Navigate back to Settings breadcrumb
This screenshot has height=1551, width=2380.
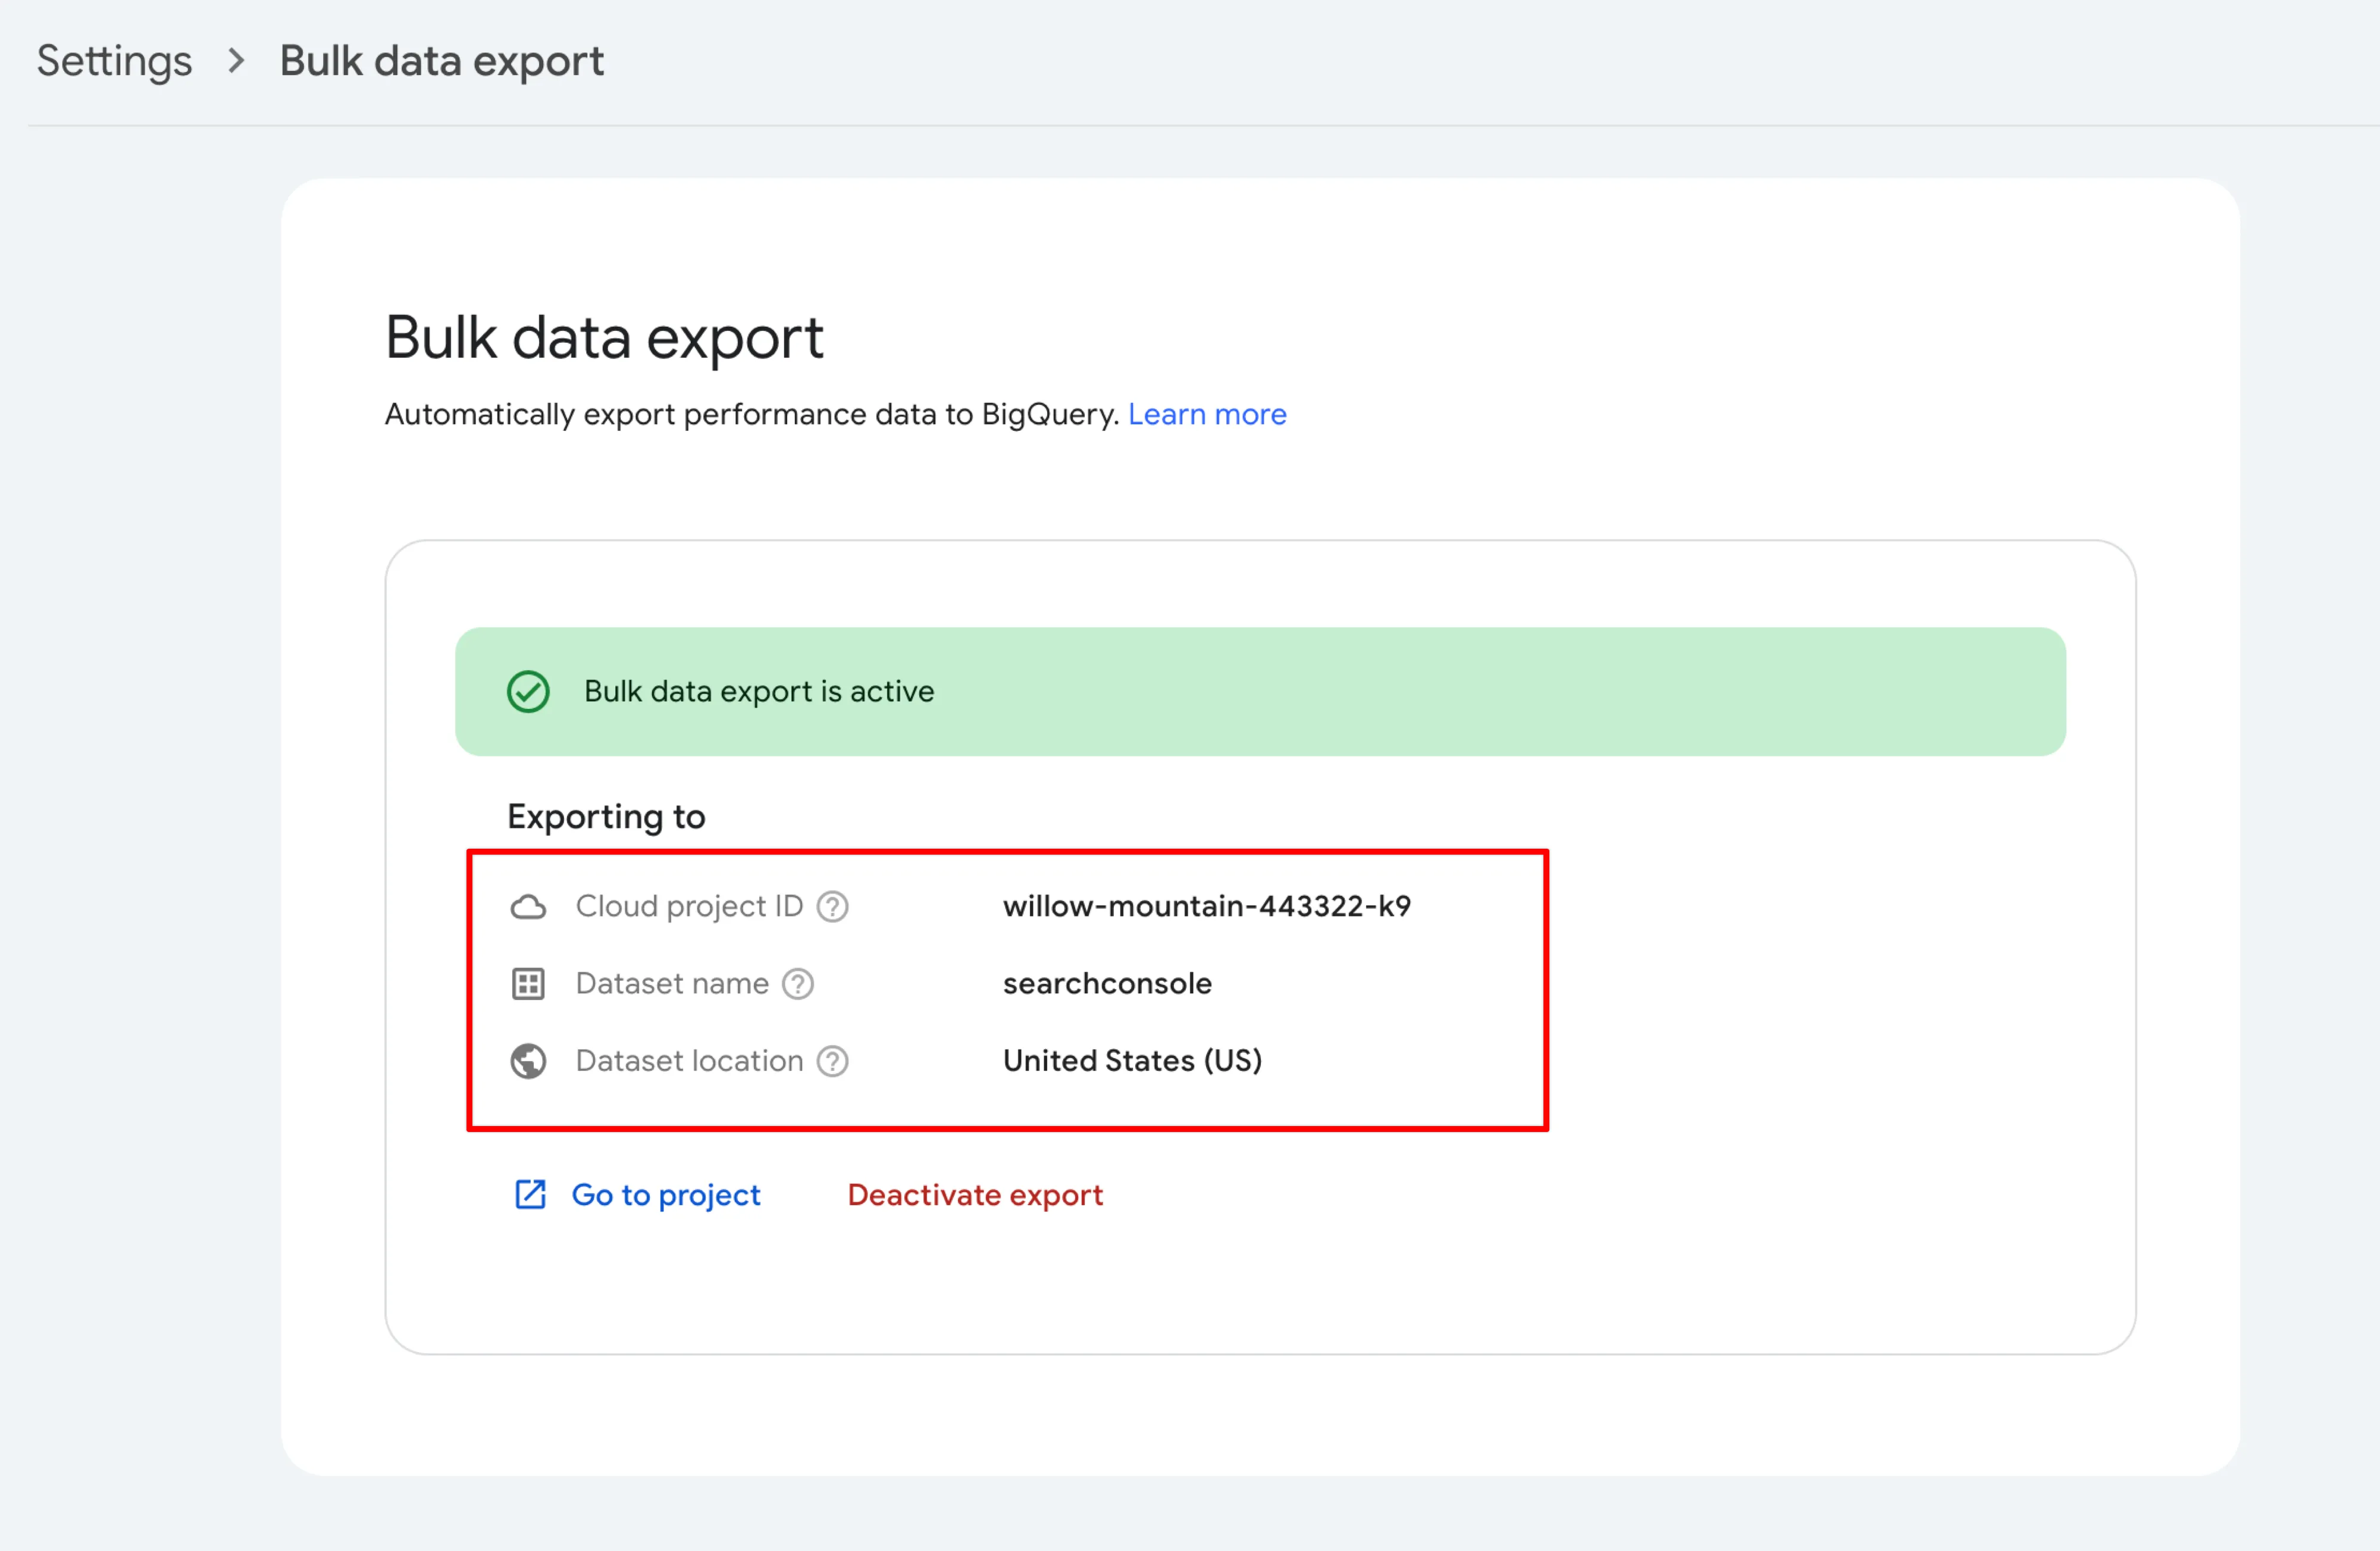point(114,61)
